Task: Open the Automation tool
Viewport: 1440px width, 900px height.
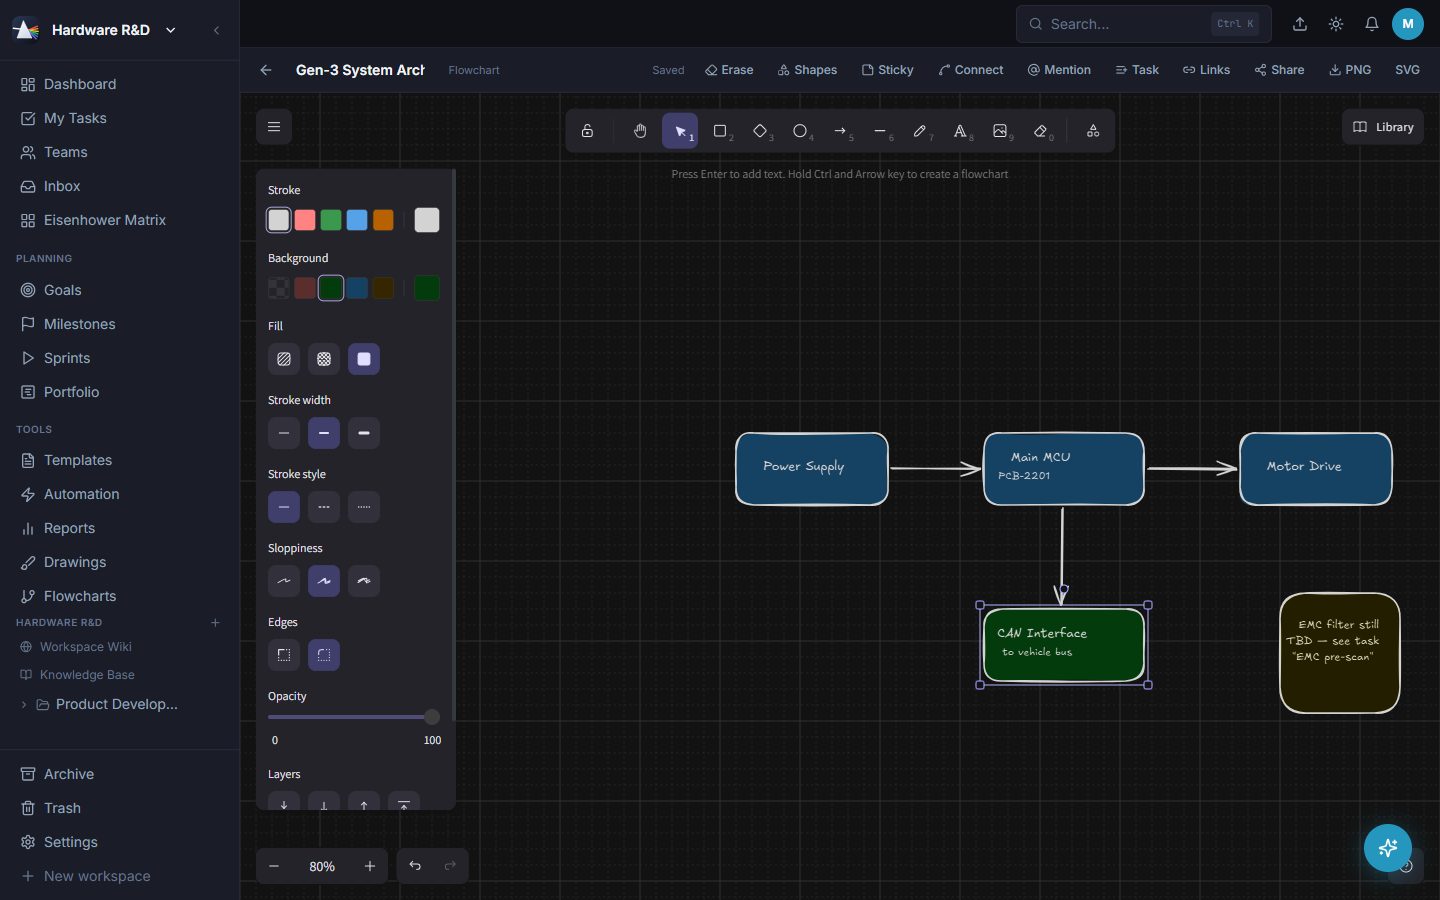Action: pyautogui.click(x=120, y=494)
